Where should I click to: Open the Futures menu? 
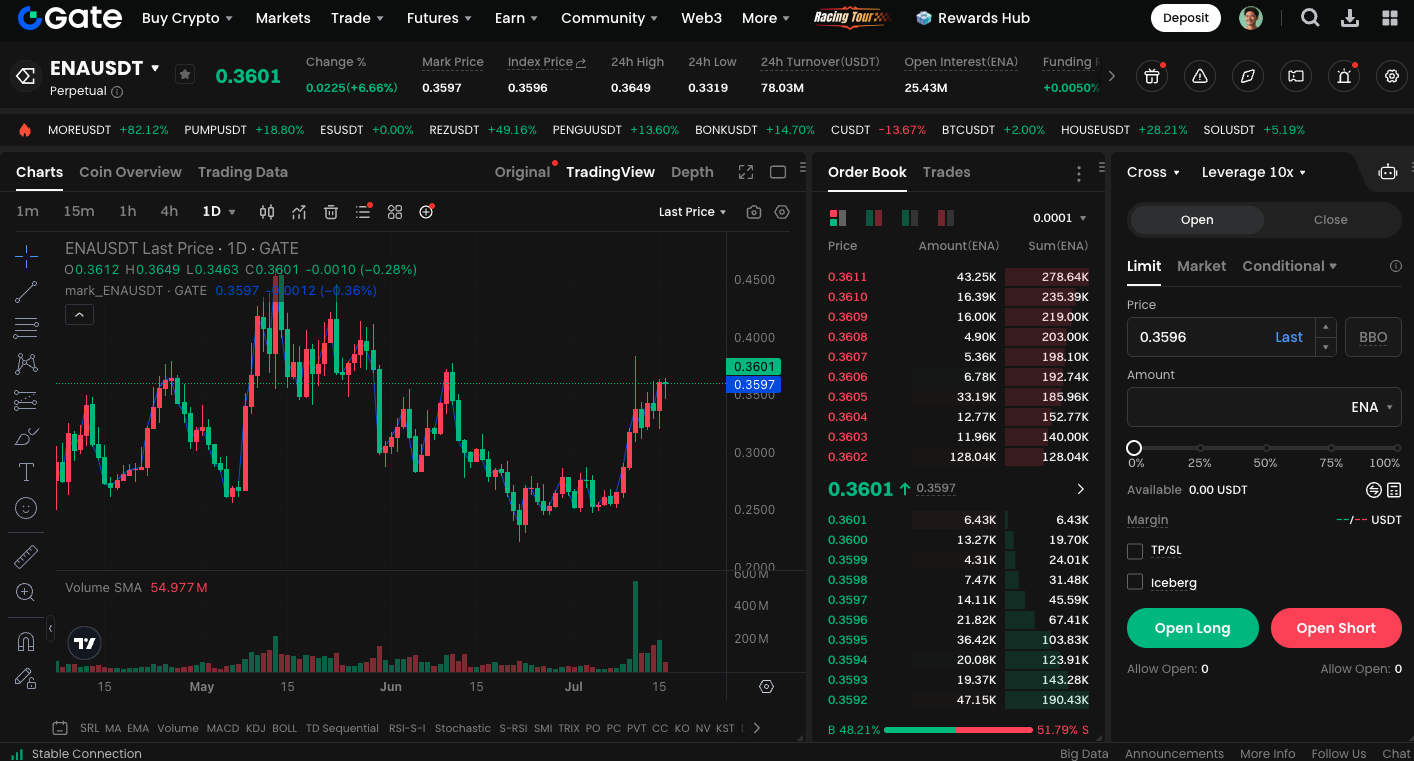pos(439,18)
